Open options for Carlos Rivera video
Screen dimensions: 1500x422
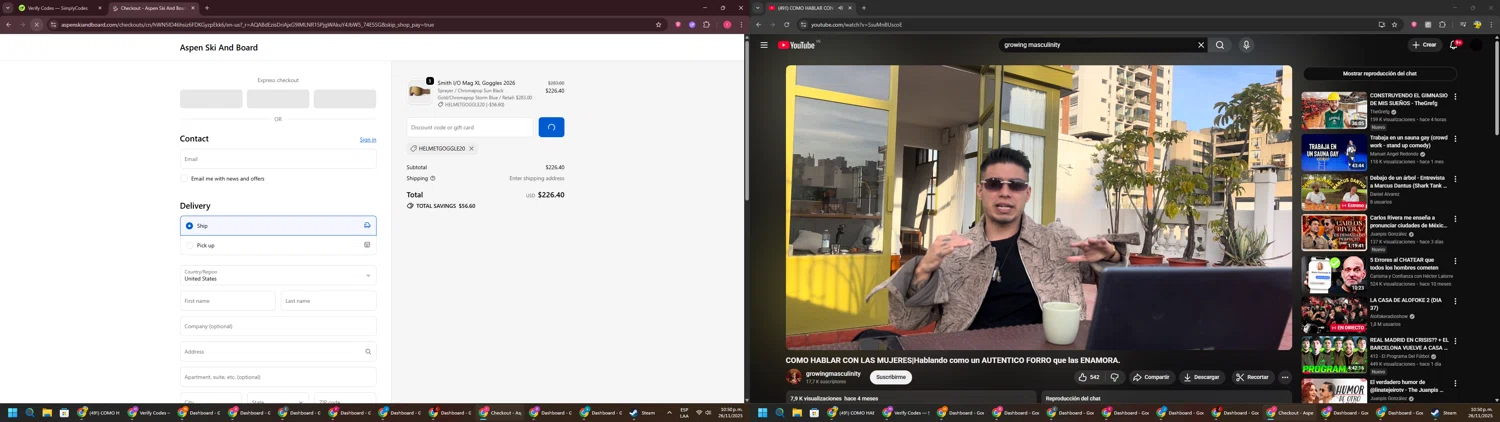tap(1455, 219)
